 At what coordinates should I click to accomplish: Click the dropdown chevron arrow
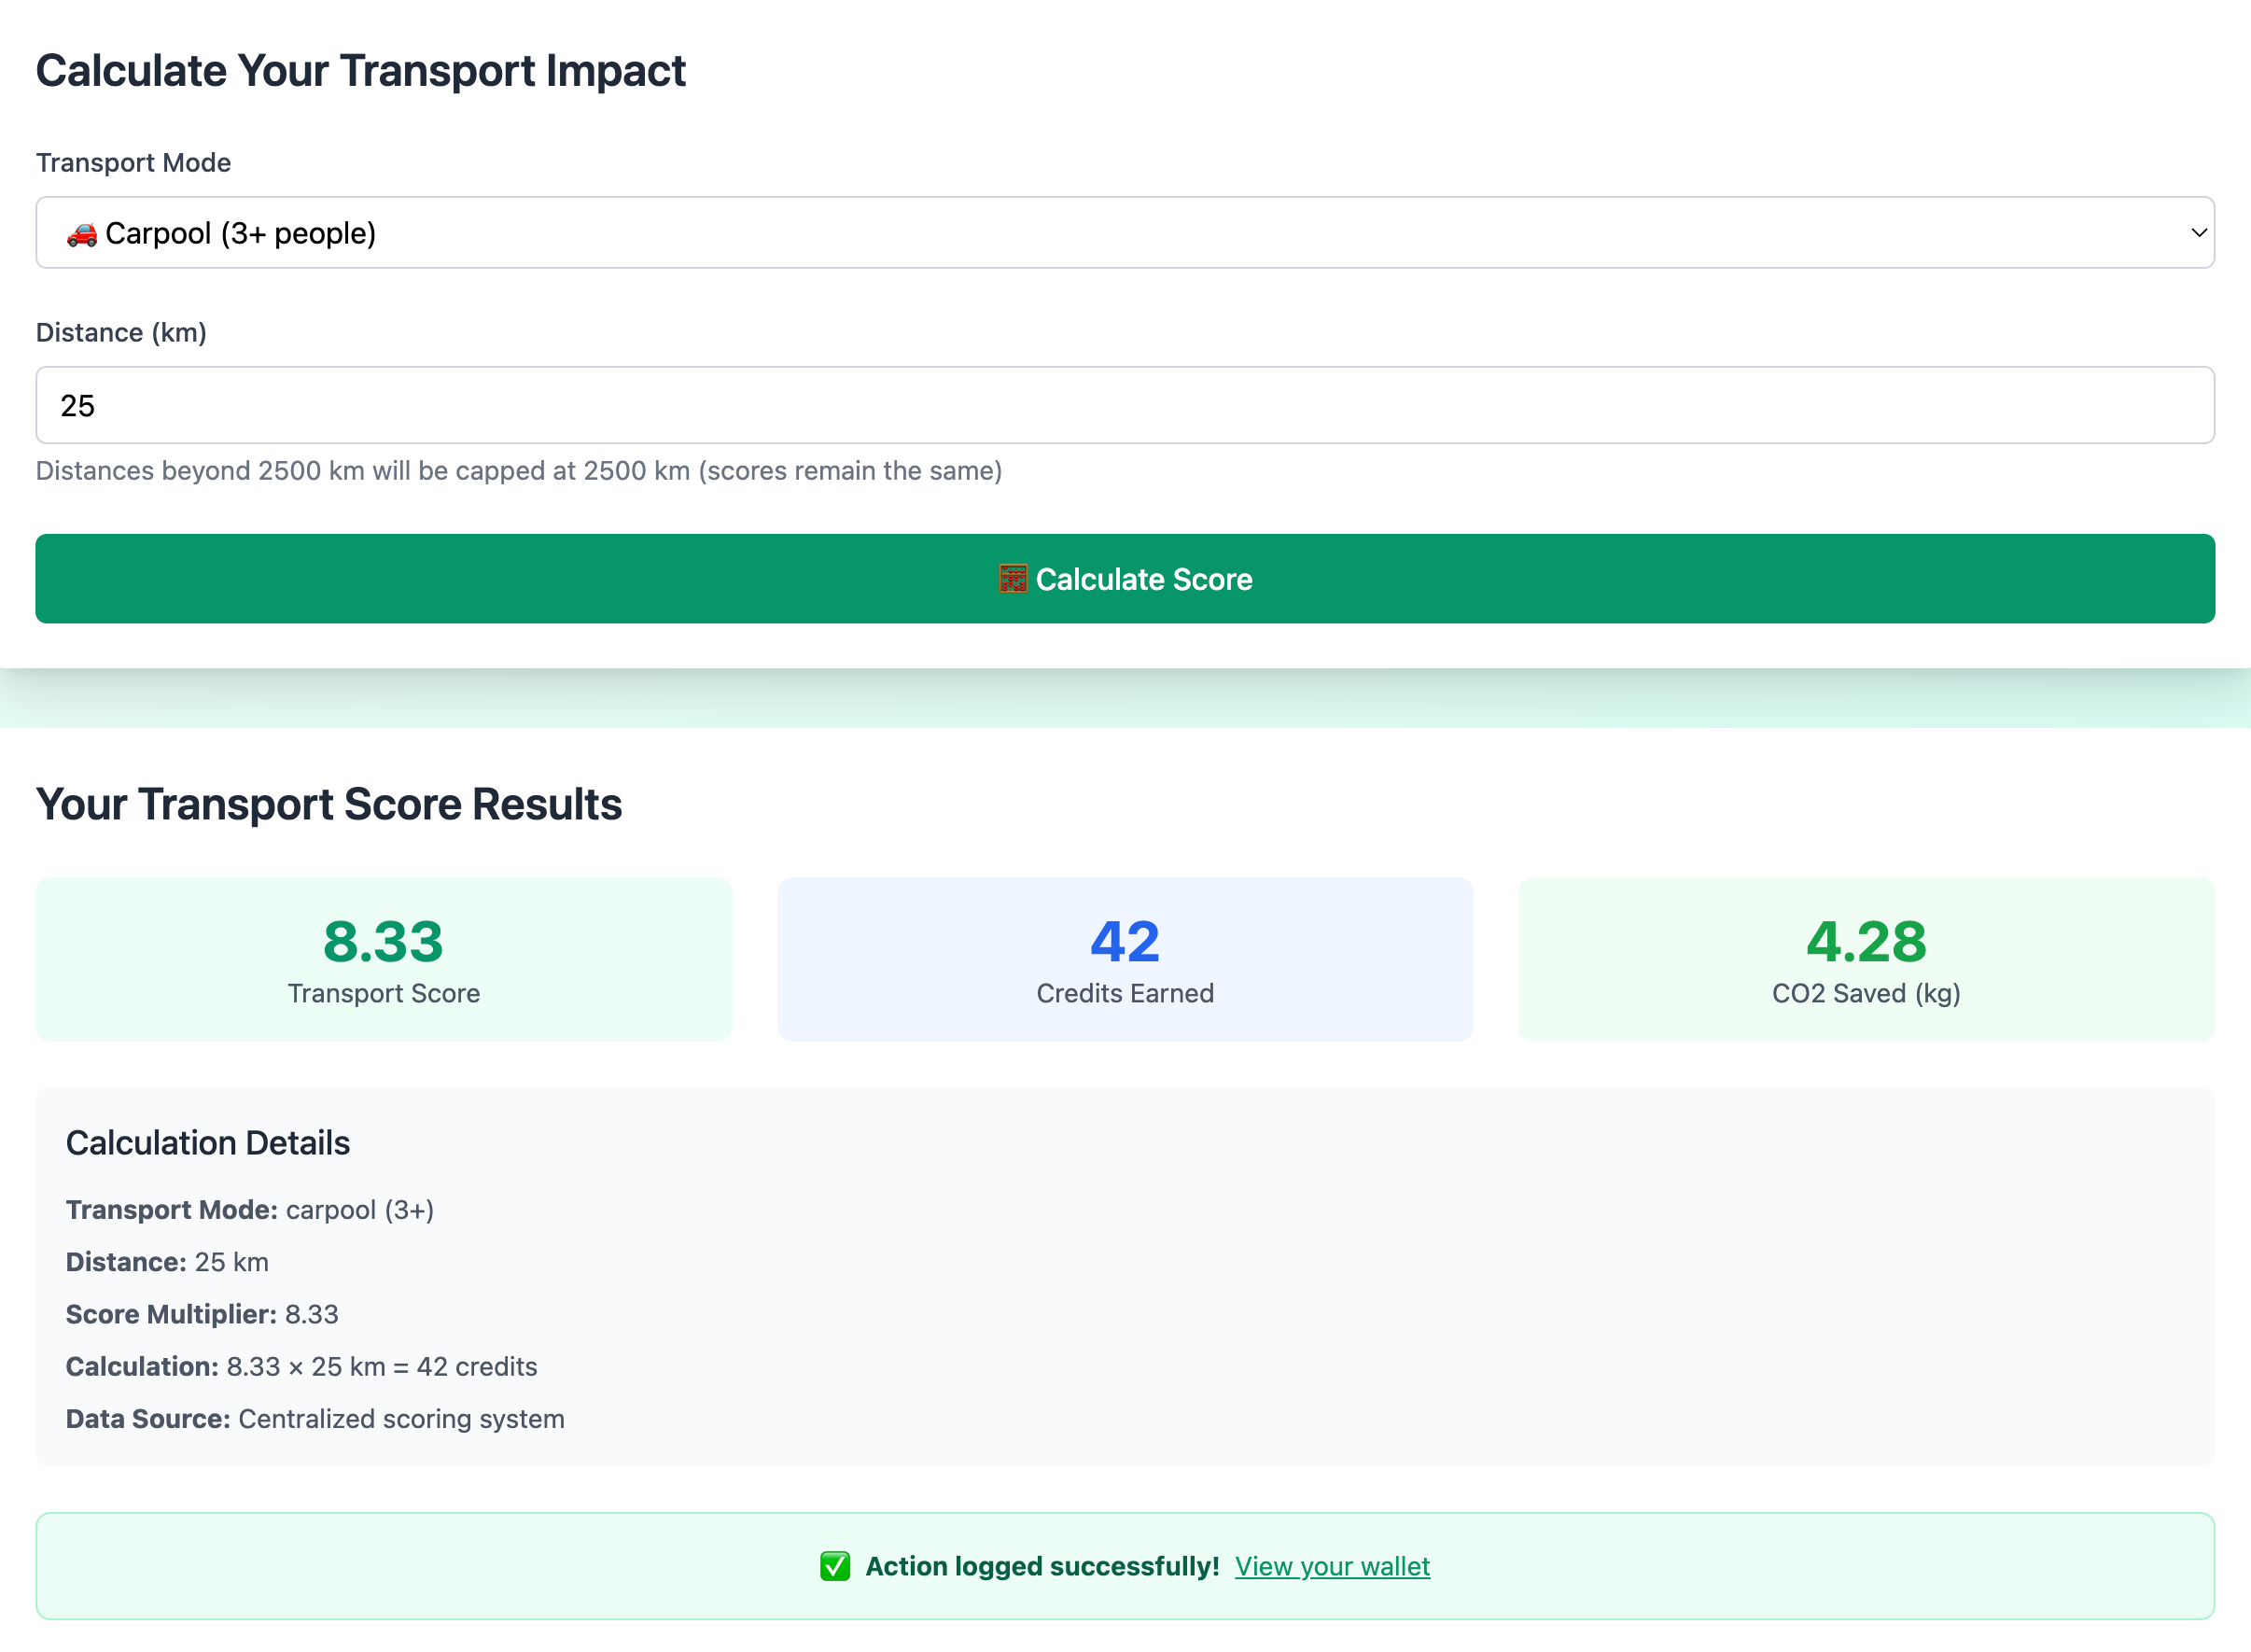[x=2198, y=233]
